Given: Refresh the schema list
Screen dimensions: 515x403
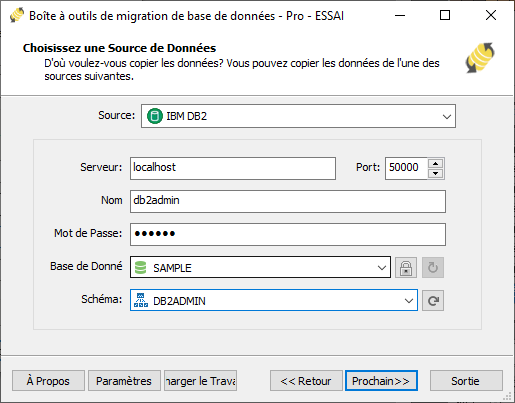Looking at the screenshot, I should [x=433, y=301].
